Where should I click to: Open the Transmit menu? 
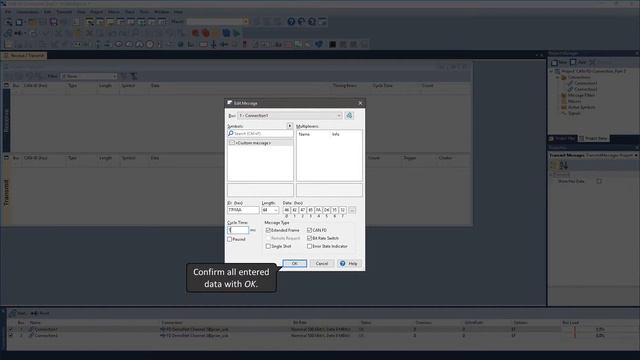(64, 12)
